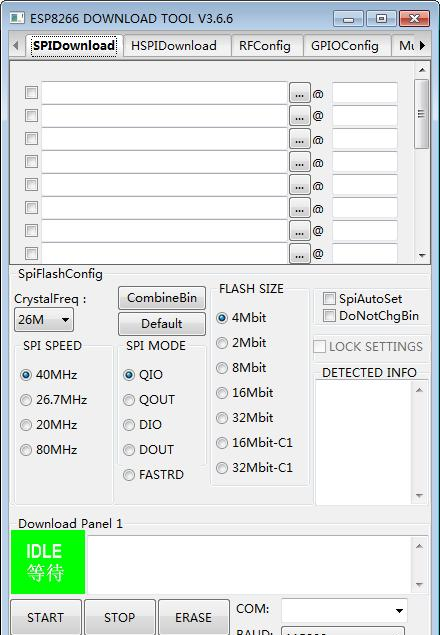This screenshot has width=440, height=635.
Task: Click the browse button for first file row
Action: 299,93
